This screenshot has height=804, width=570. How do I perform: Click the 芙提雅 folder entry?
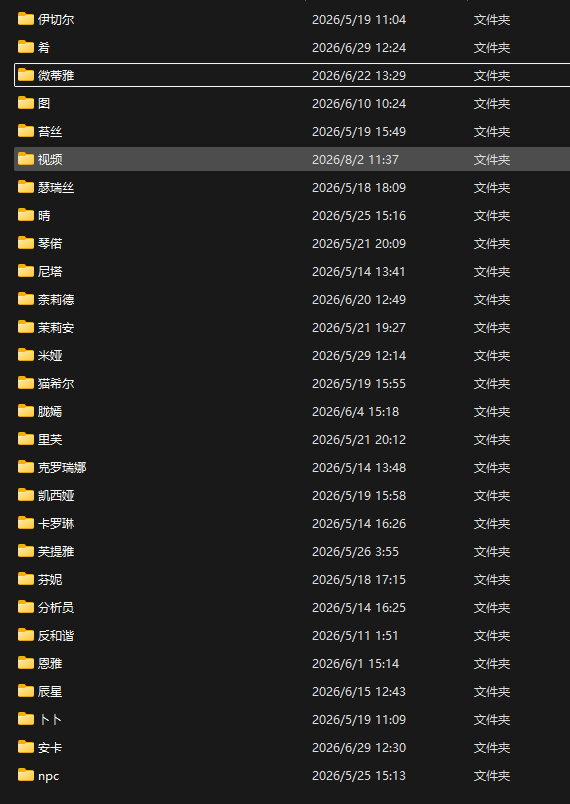coord(292,551)
